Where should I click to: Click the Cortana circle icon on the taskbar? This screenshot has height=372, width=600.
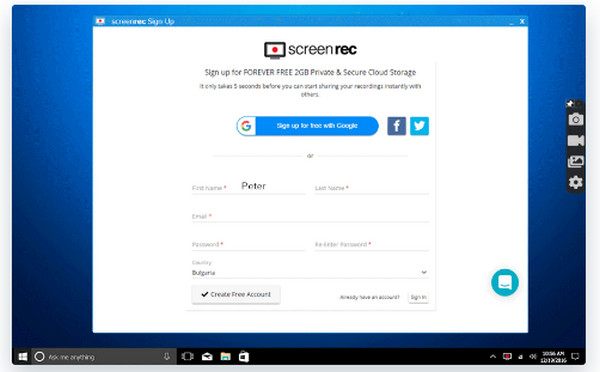click(x=39, y=357)
